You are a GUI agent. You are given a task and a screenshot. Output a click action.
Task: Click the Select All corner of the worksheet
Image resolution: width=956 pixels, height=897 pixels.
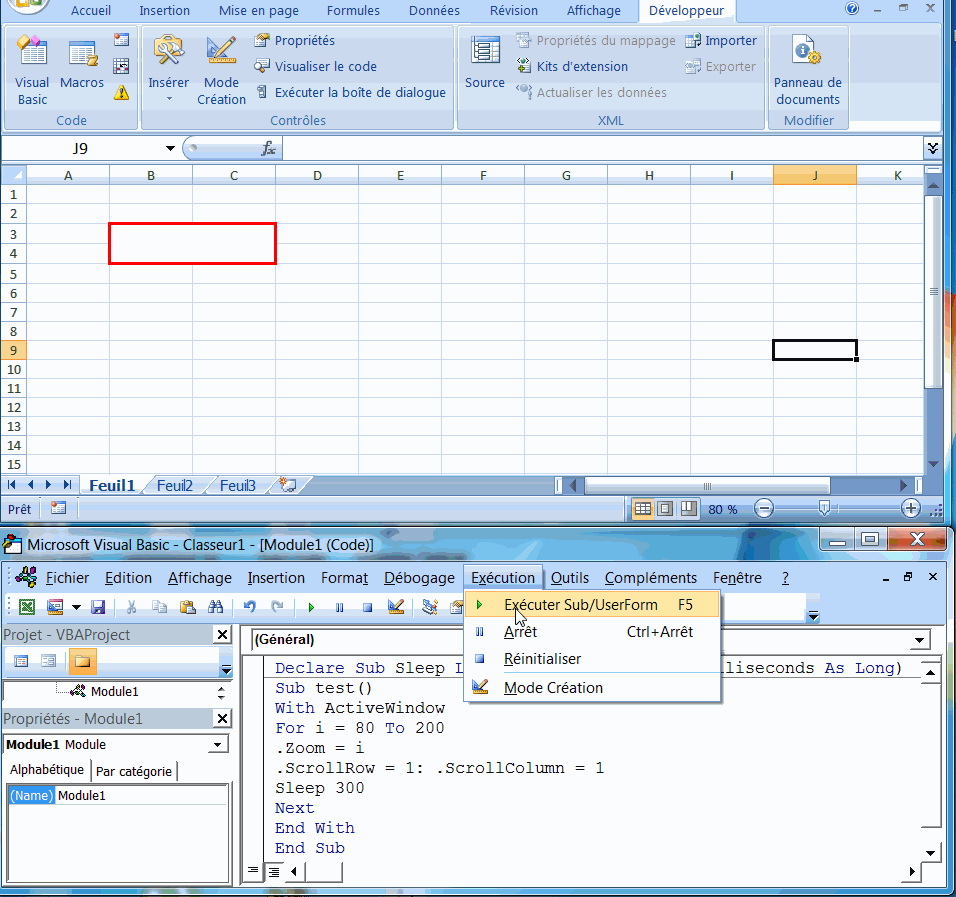click(x=13, y=176)
